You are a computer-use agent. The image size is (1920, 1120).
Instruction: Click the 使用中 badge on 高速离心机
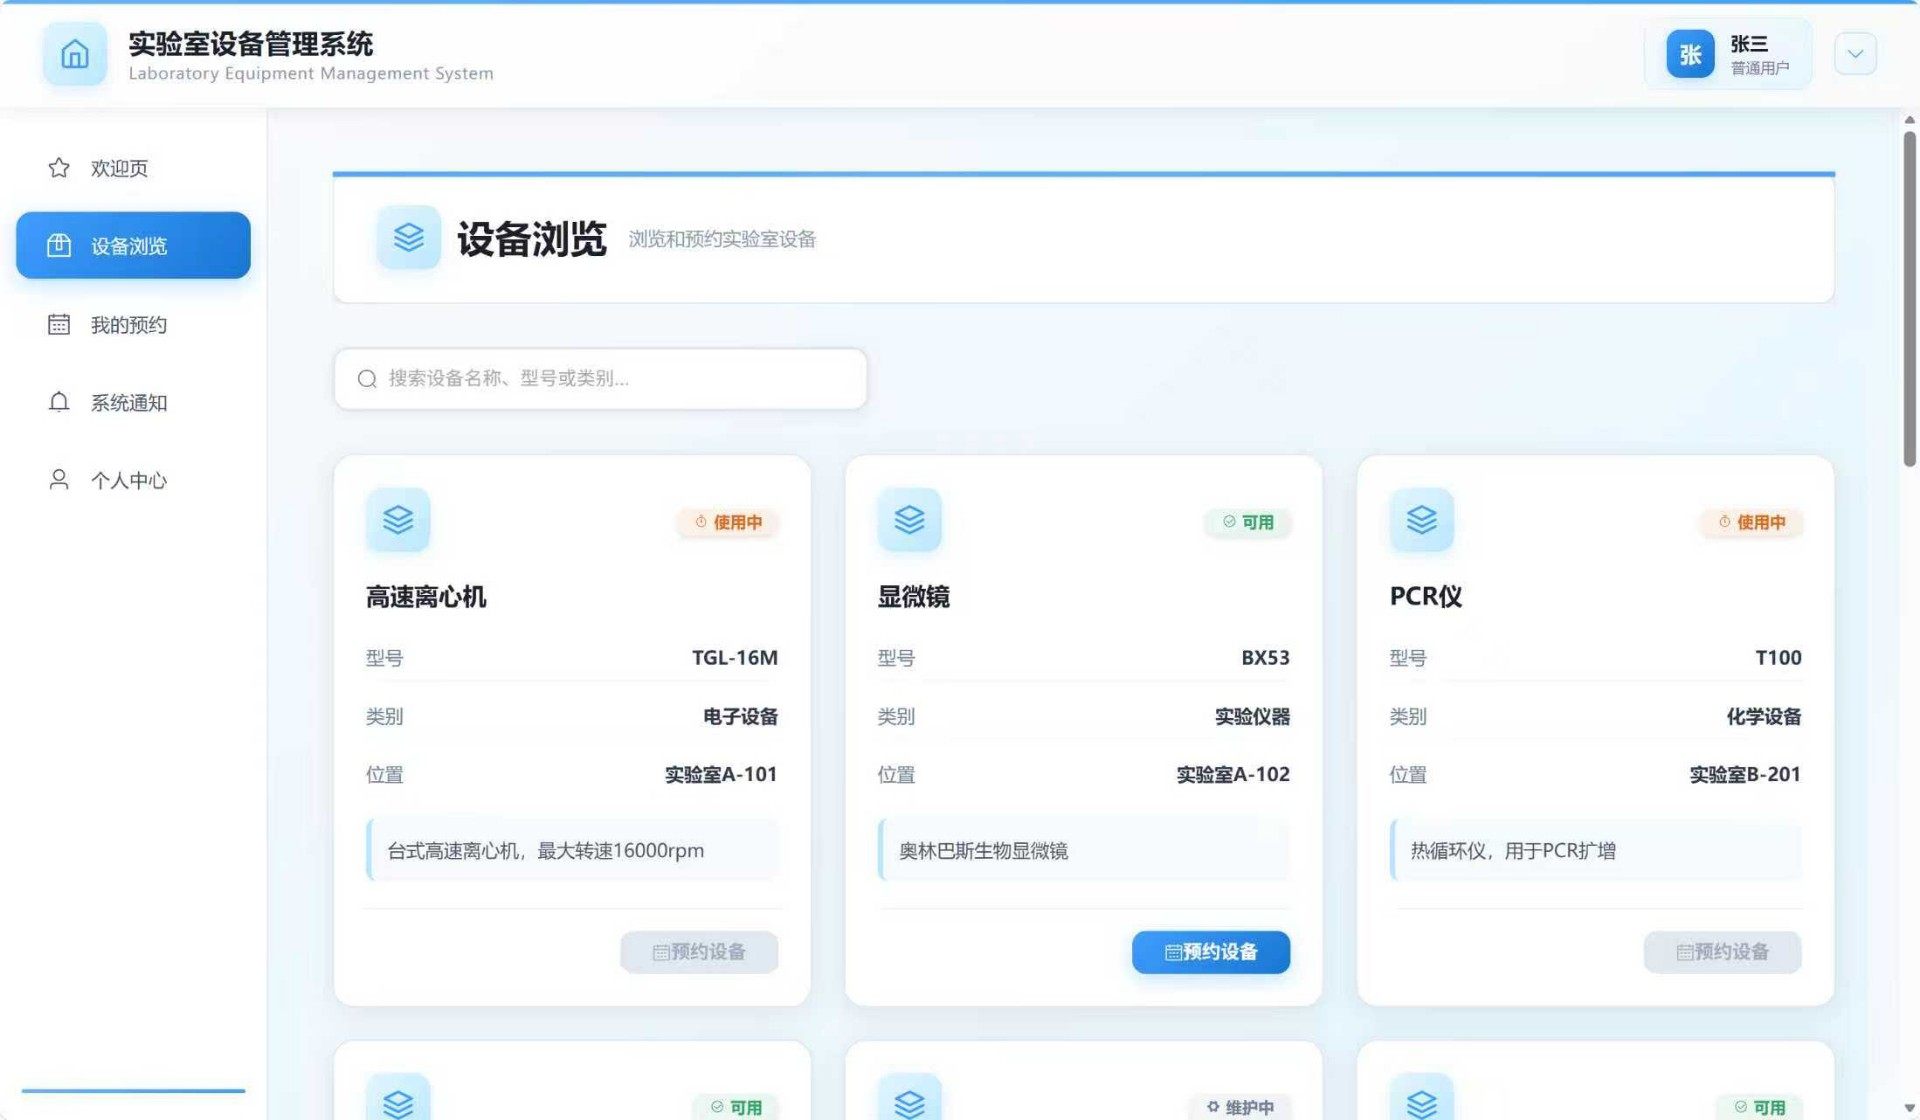[x=728, y=522]
